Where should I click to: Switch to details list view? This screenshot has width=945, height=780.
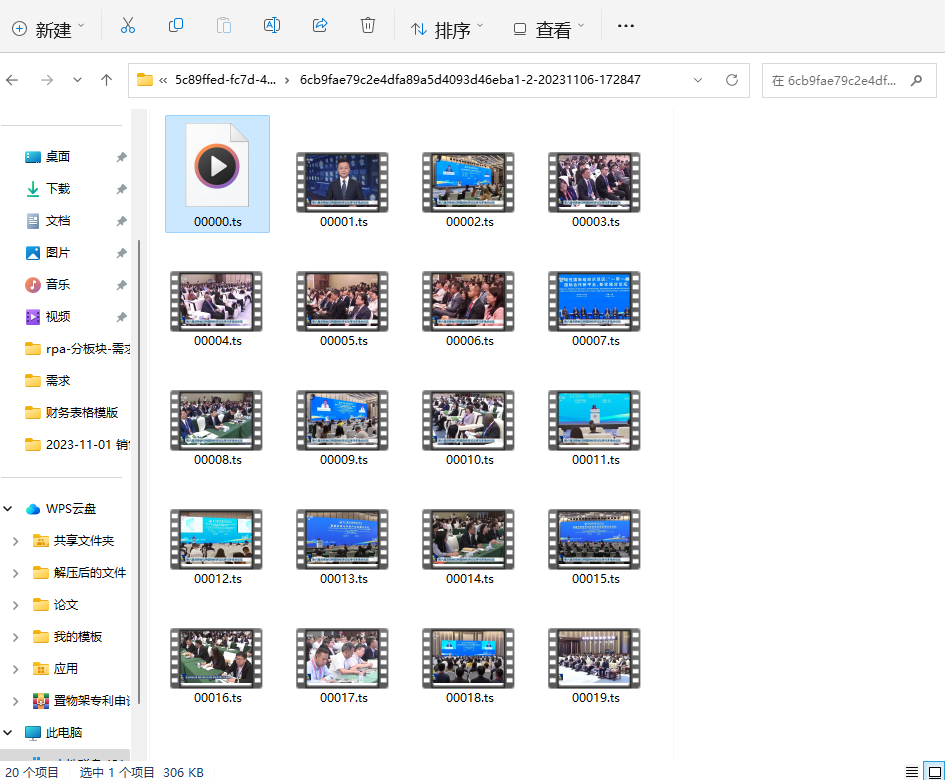pyautogui.click(x=911, y=772)
